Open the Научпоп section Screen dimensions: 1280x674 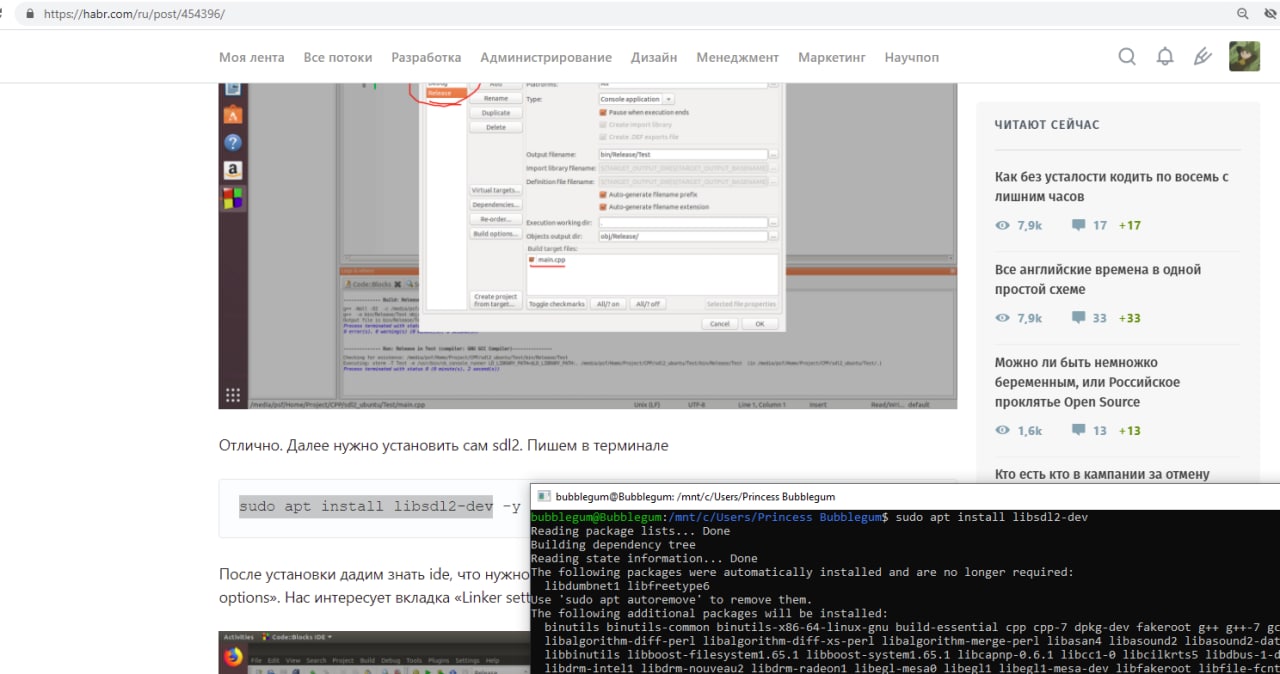coord(912,57)
